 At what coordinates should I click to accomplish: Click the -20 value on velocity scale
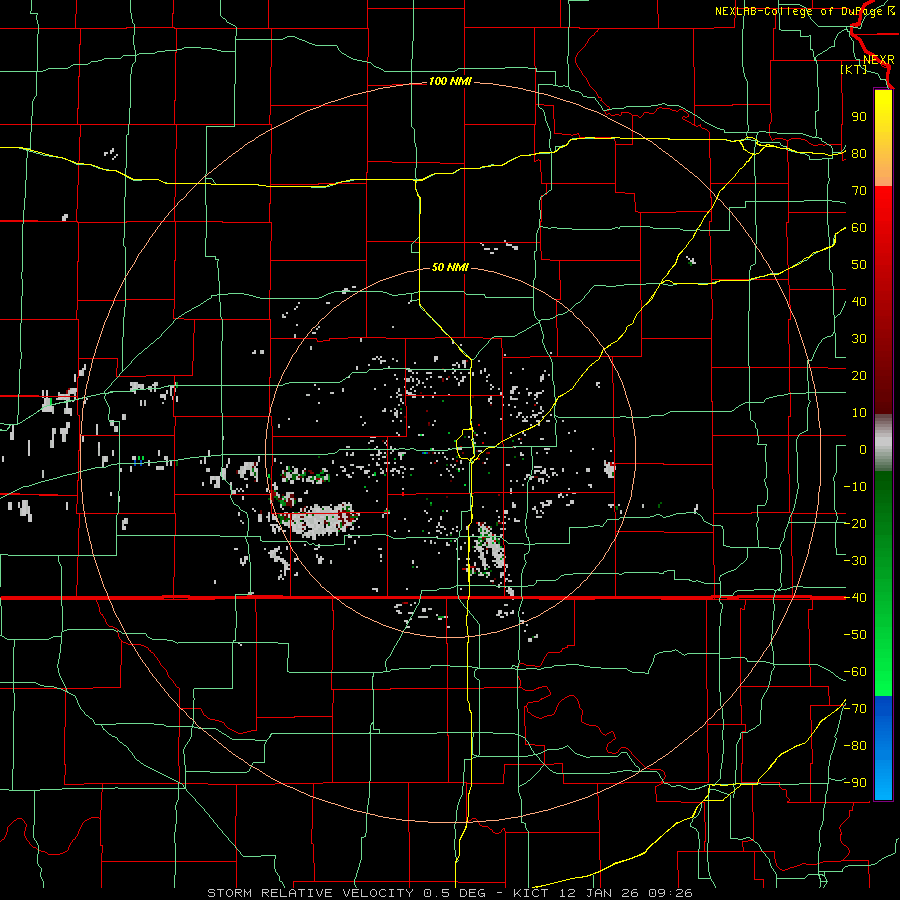point(855,524)
